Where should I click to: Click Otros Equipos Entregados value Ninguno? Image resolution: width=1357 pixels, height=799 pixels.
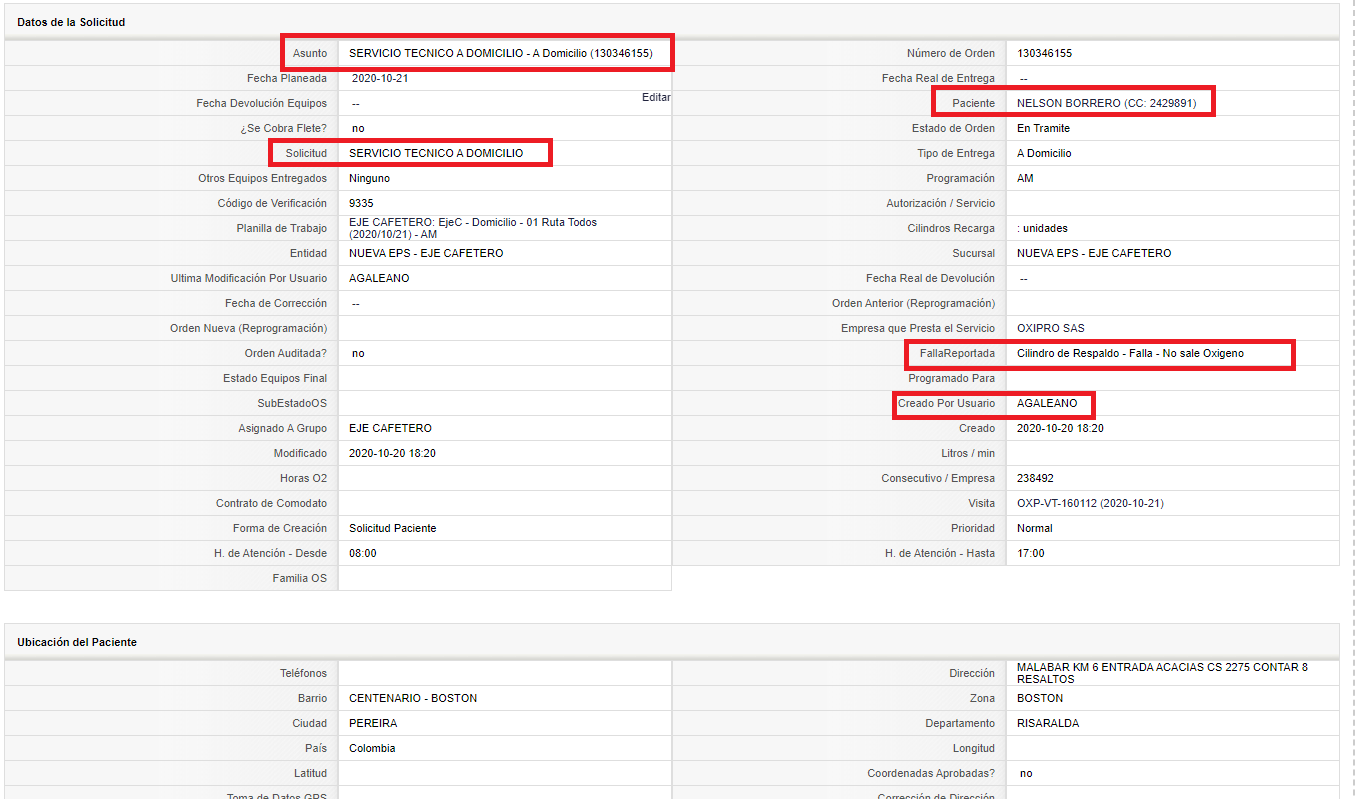click(x=369, y=178)
